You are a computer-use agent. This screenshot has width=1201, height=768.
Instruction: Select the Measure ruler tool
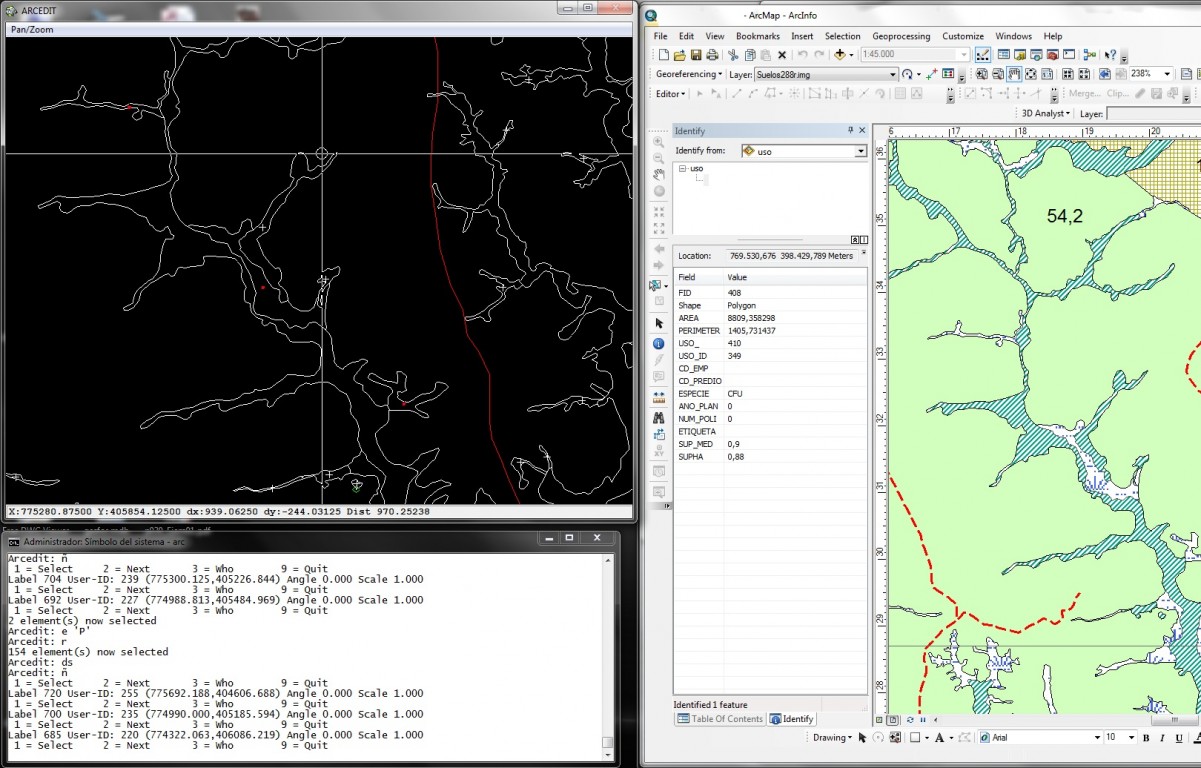(659, 397)
